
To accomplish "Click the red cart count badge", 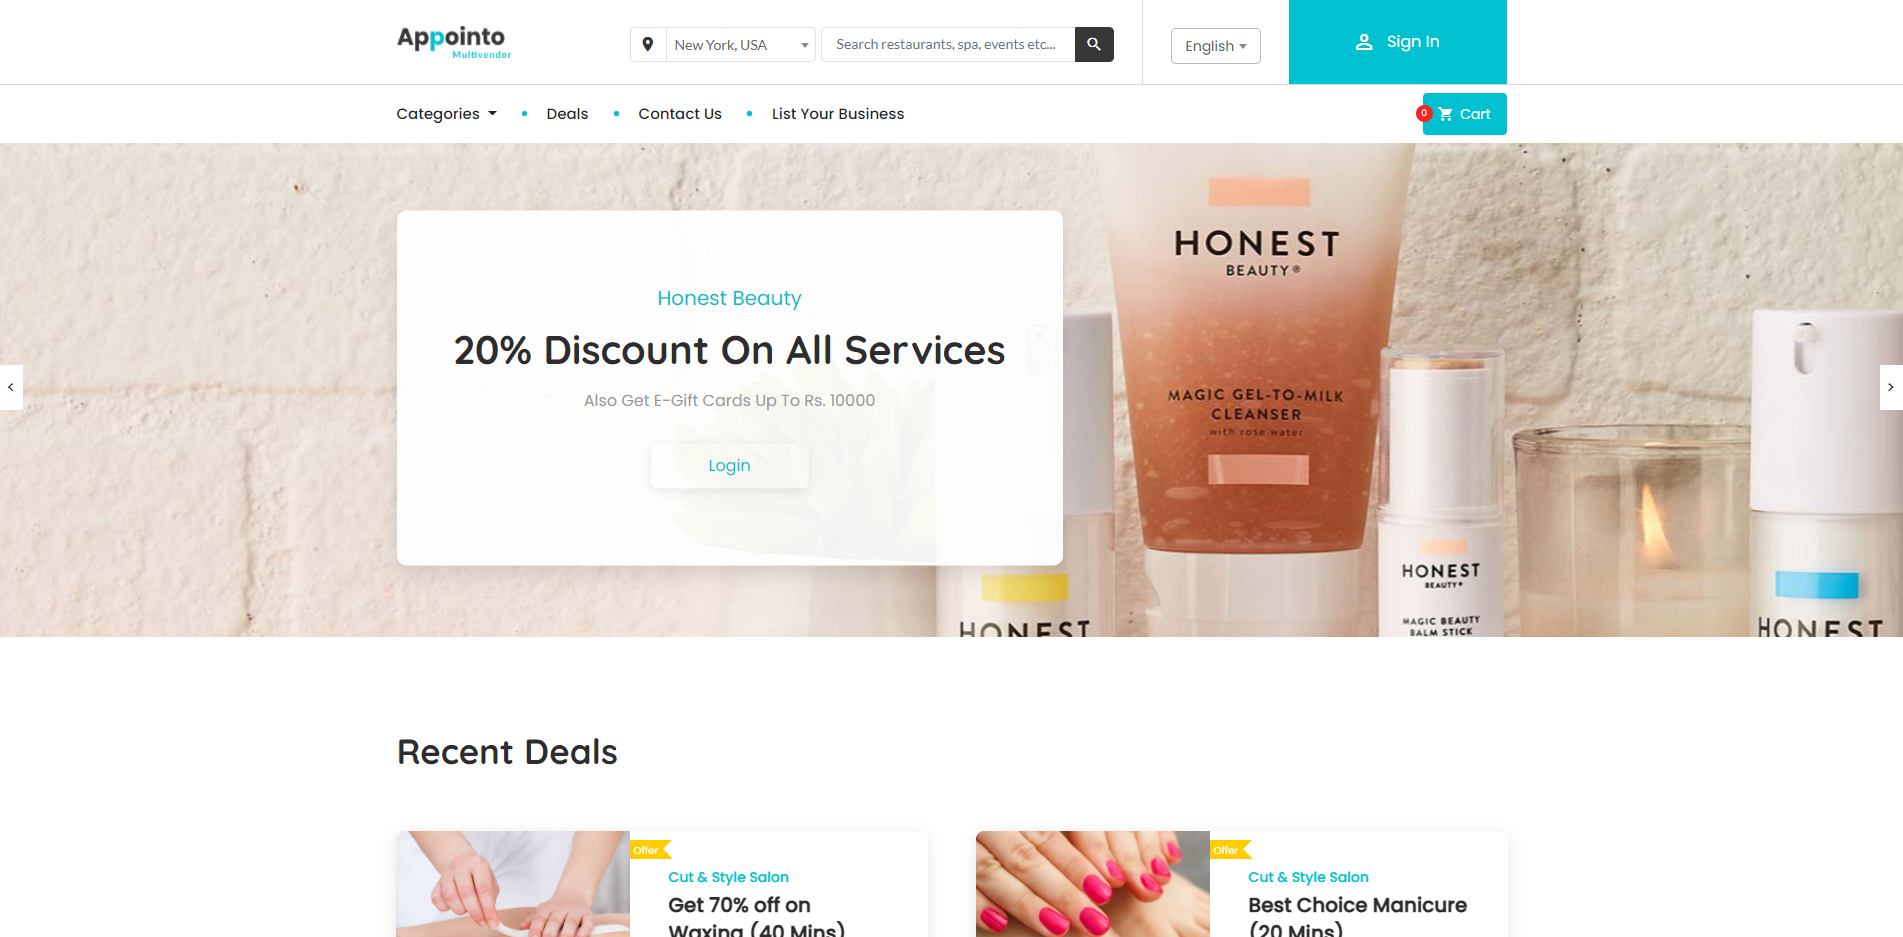I will pyautogui.click(x=1424, y=113).
